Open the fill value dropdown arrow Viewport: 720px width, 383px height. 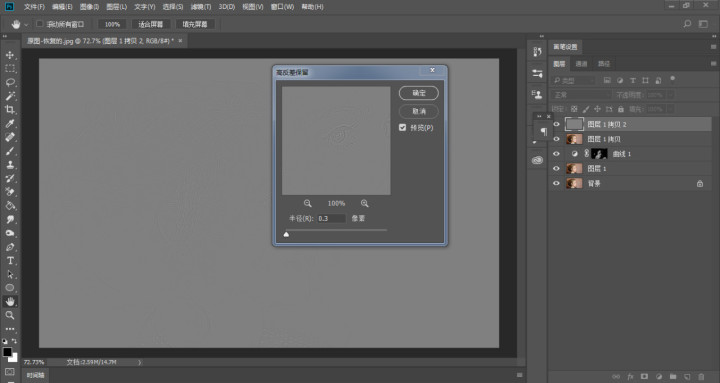point(670,109)
